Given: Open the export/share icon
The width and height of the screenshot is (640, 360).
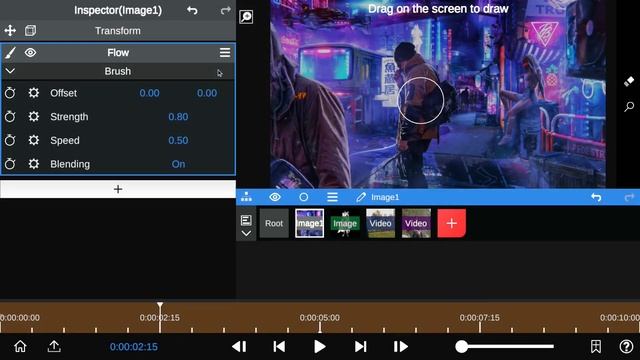Looking at the screenshot, I should pos(54,347).
